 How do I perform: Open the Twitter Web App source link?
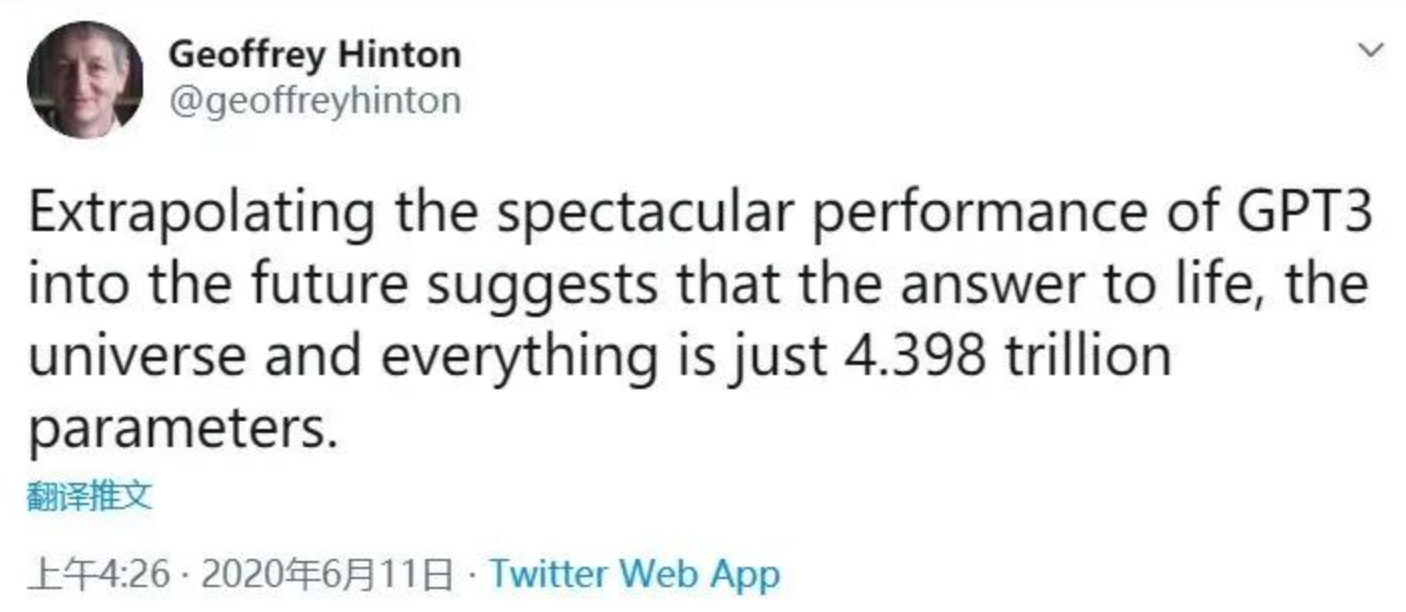[x=634, y=574]
